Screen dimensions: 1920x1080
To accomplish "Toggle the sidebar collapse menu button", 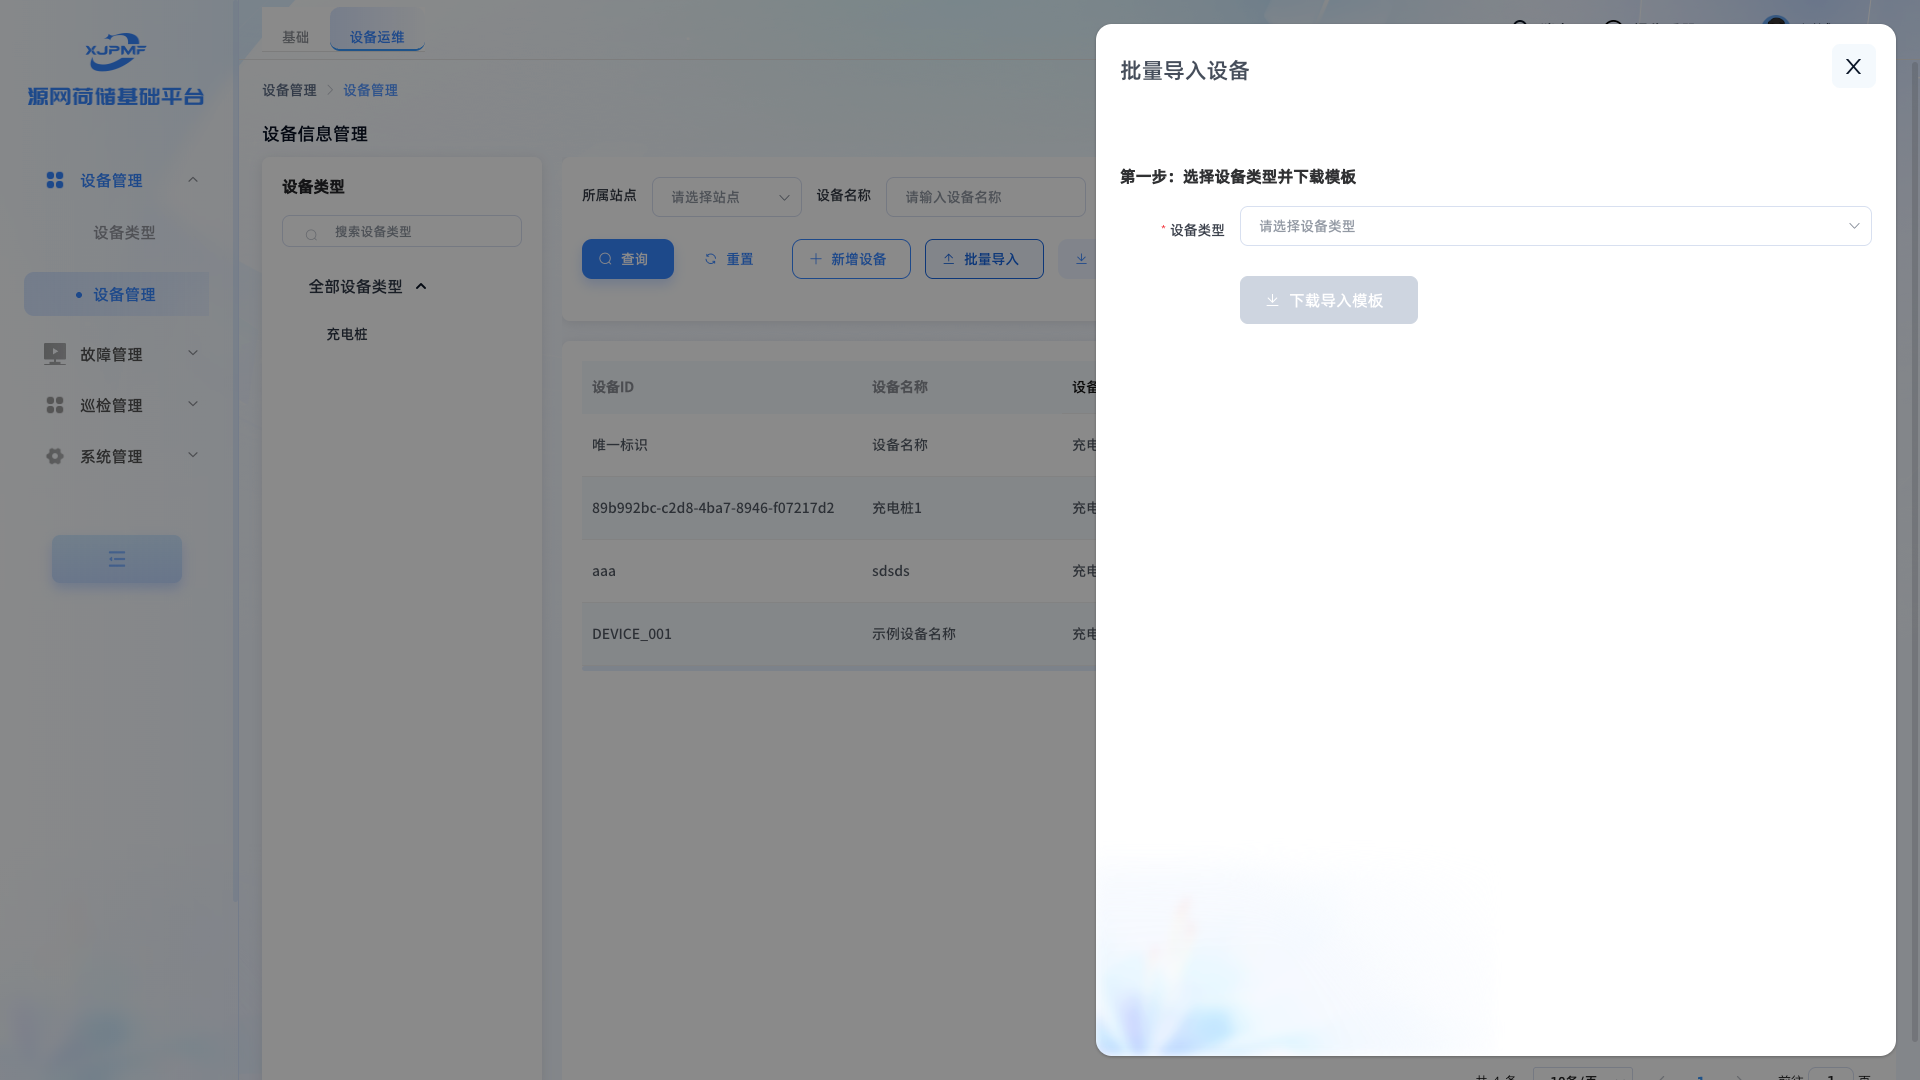I will pos(117,559).
